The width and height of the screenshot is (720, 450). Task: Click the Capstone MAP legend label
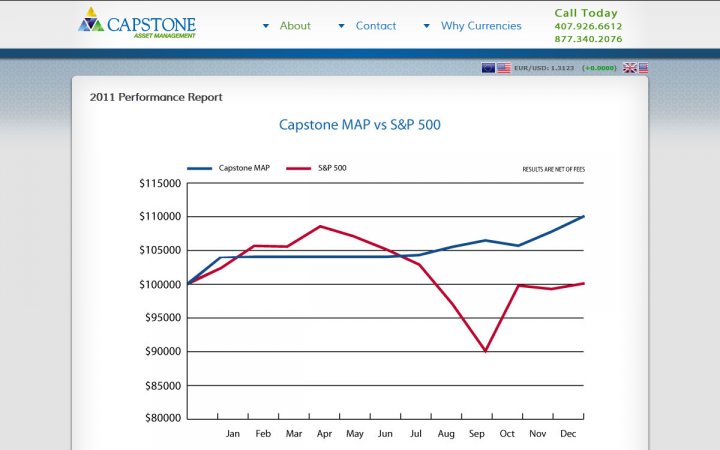(244, 168)
